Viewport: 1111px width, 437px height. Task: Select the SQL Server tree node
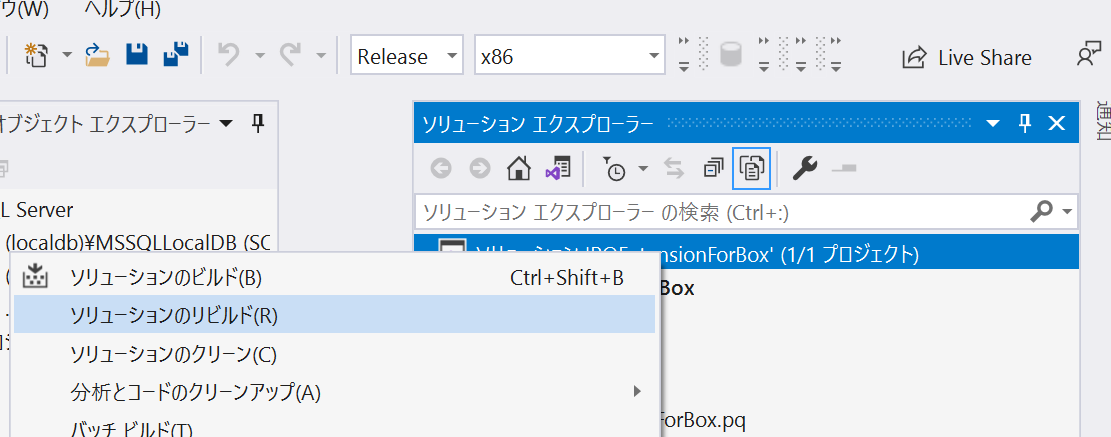click(x=37, y=210)
